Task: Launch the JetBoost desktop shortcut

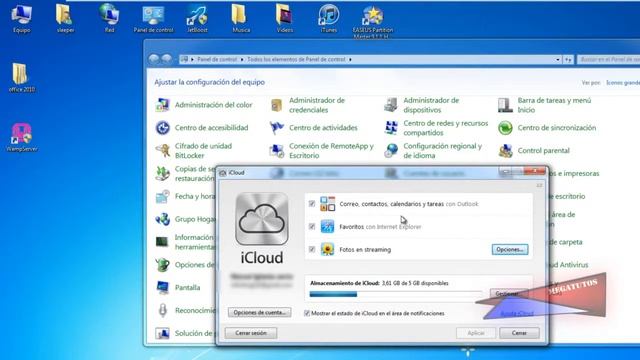Action: tap(197, 18)
